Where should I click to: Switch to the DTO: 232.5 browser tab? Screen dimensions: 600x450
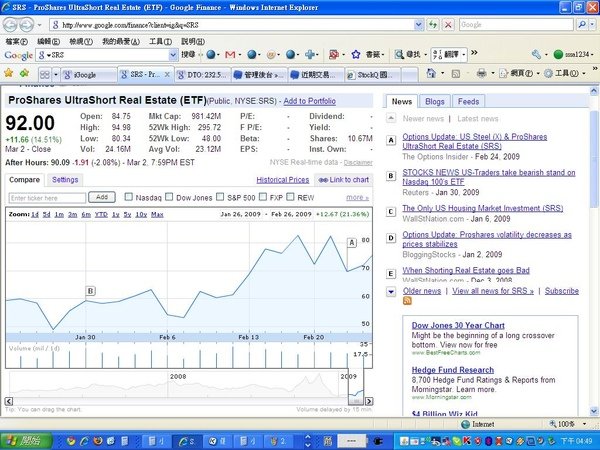[x=203, y=75]
